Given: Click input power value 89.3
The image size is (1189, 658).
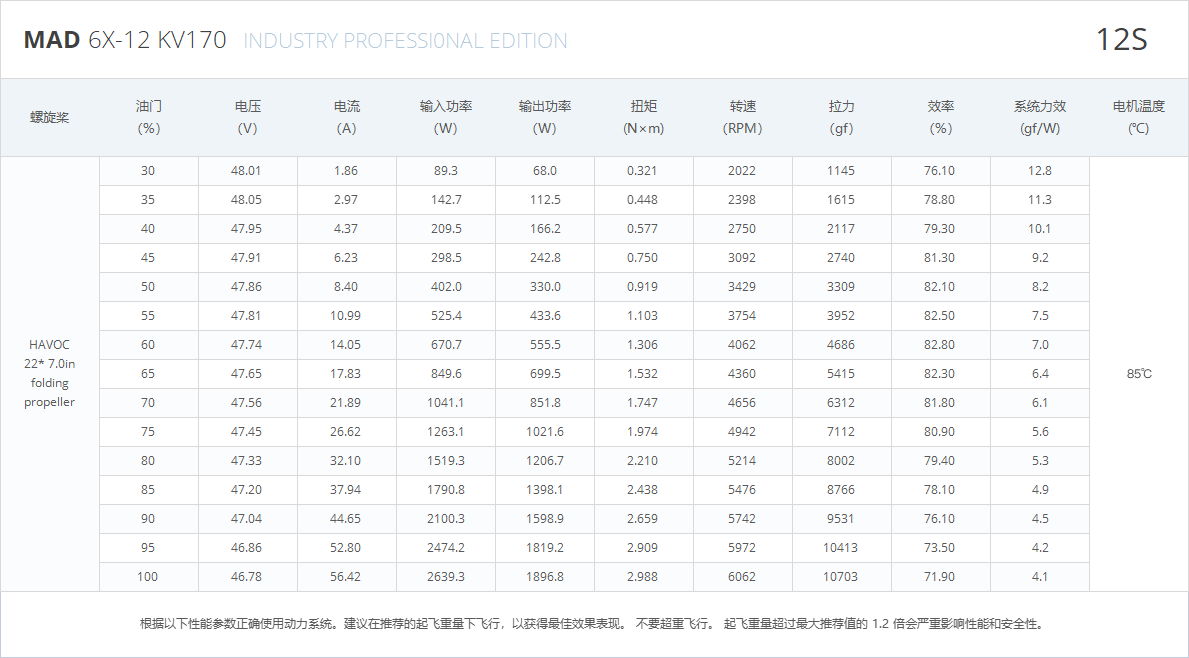Looking at the screenshot, I should click(x=446, y=171).
